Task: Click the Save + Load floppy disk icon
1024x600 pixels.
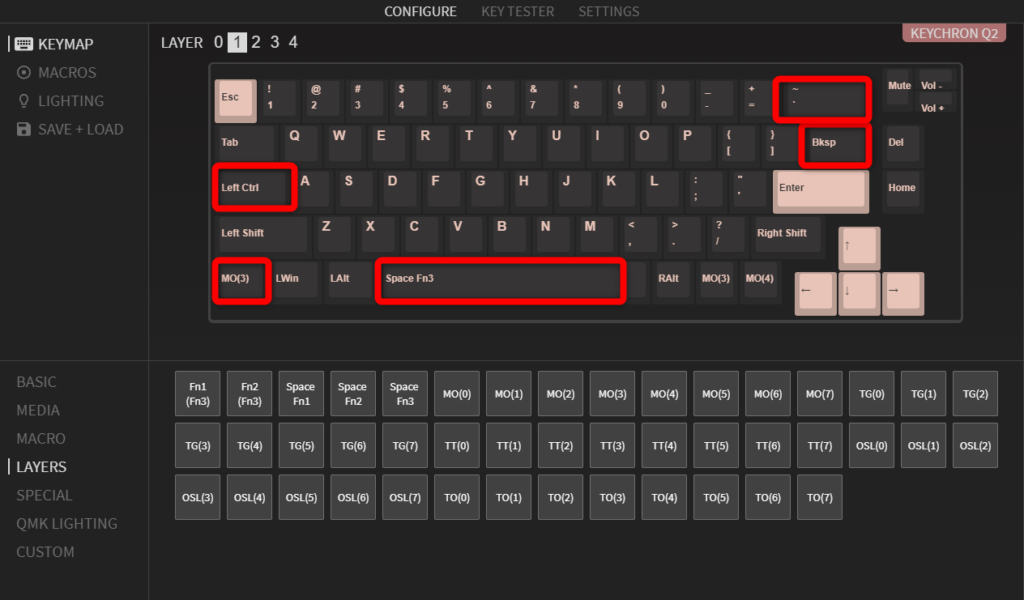Action: point(24,129)
